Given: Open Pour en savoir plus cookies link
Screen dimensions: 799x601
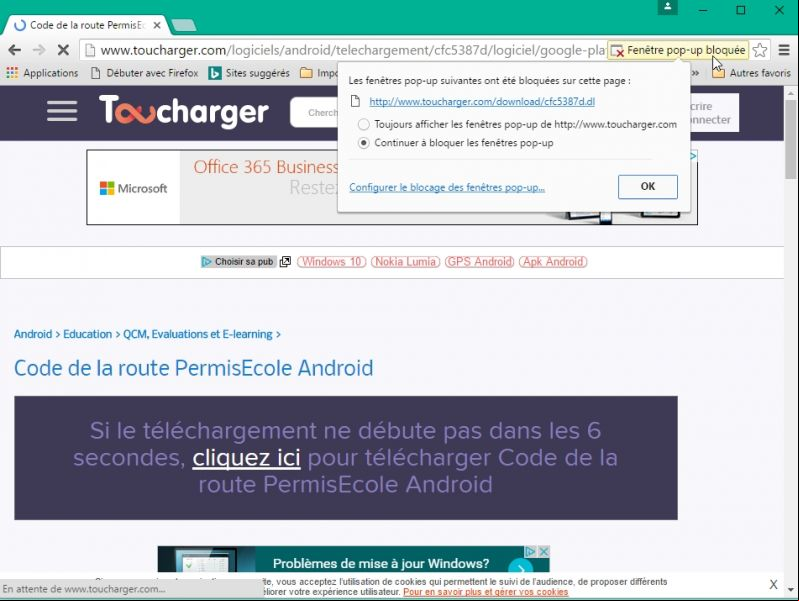Looking at the screenshot, I should tap(486, 592).
